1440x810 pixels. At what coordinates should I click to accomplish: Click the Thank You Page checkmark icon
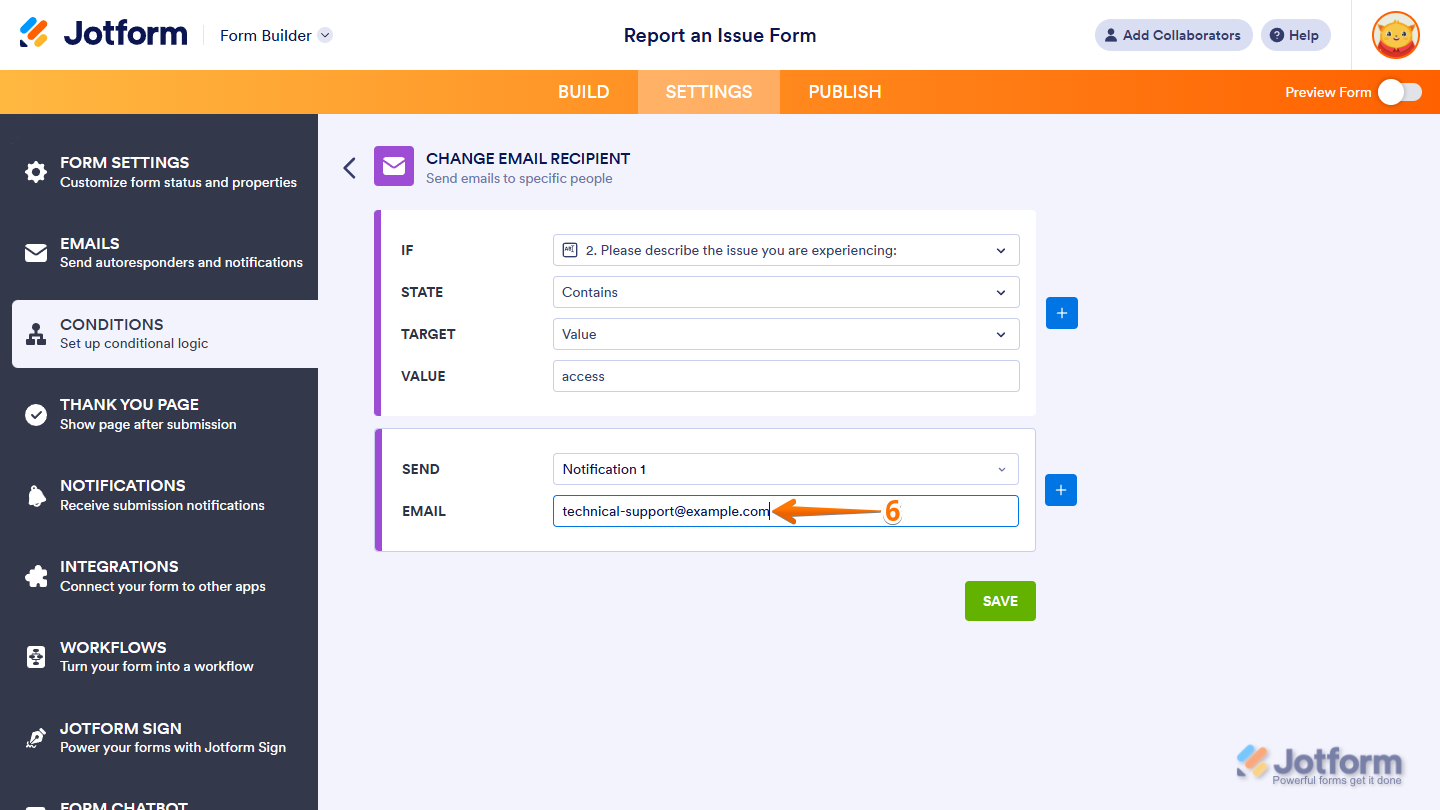[x=36, y=414]
